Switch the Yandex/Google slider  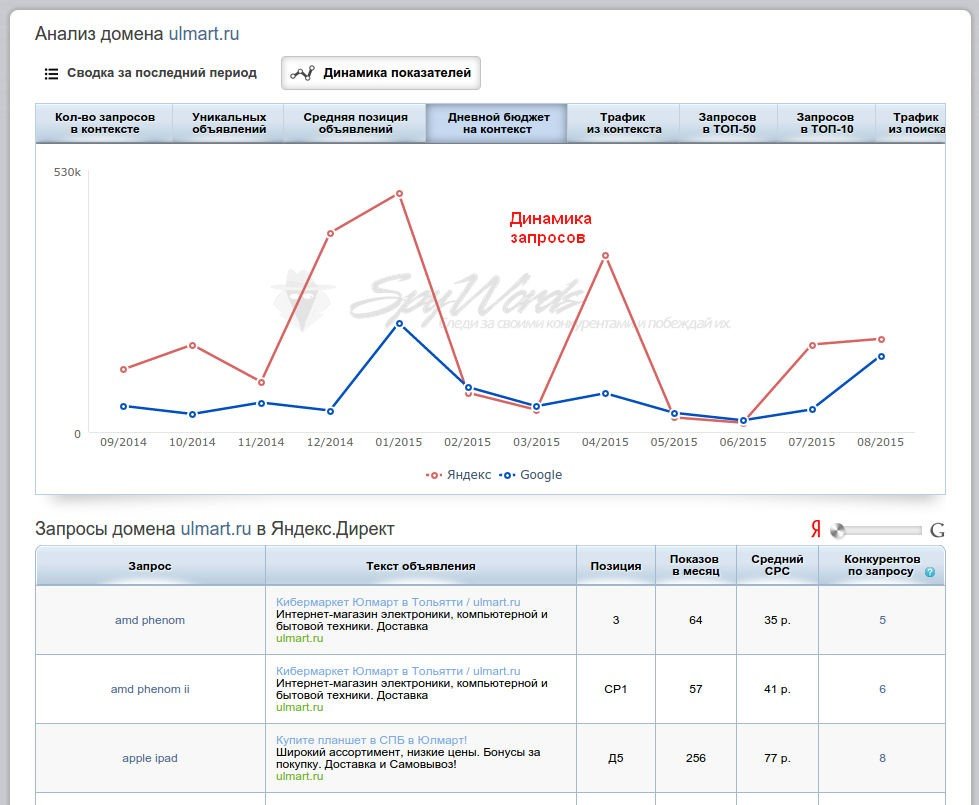[x=838, y=530]
